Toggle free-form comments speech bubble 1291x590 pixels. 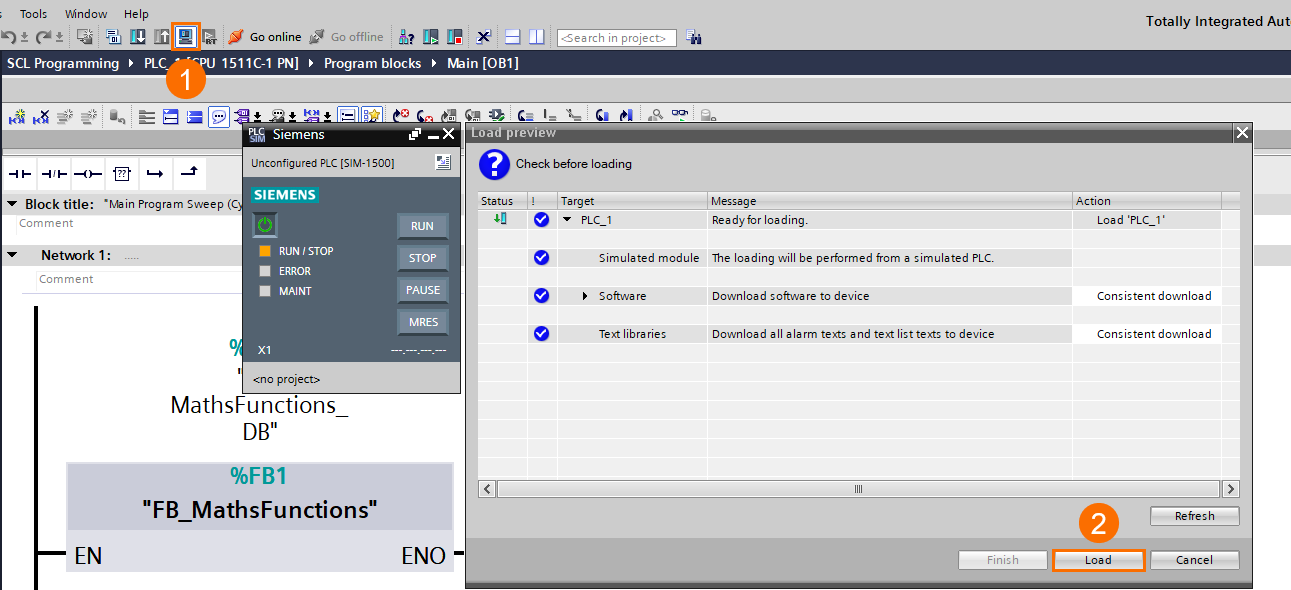click(219, 116)
